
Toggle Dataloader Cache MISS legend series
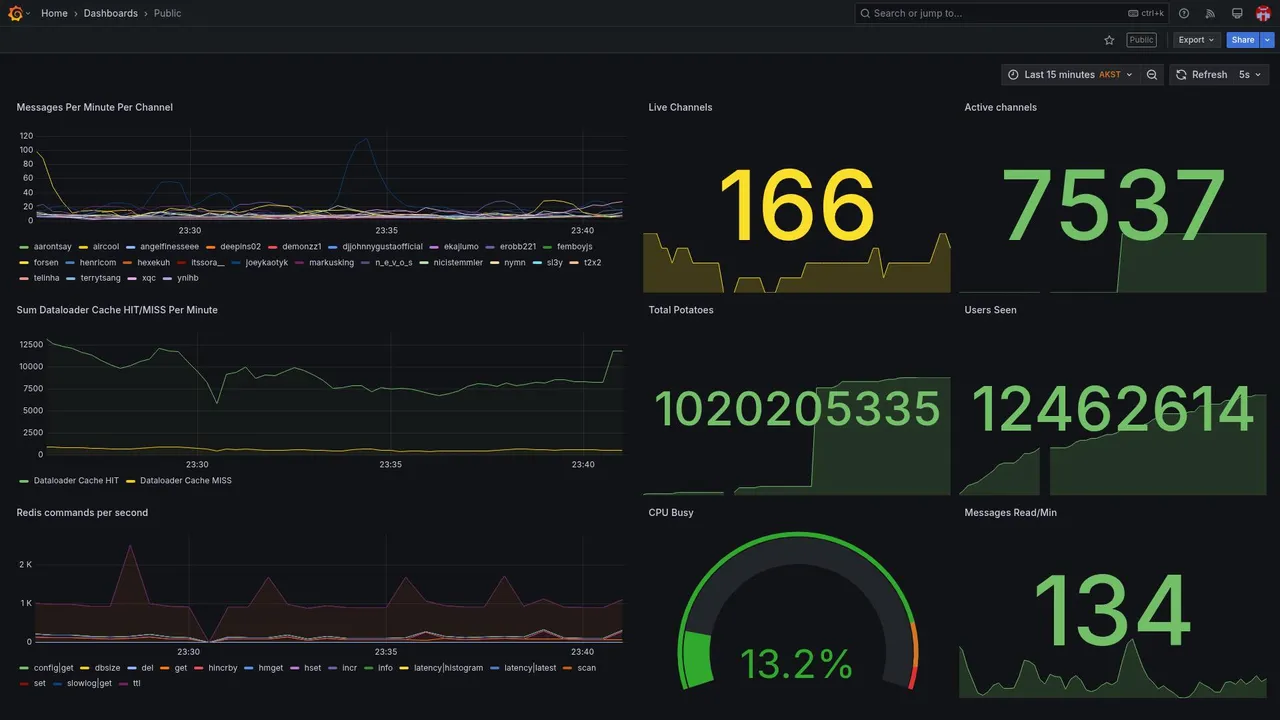click(179, 481)
